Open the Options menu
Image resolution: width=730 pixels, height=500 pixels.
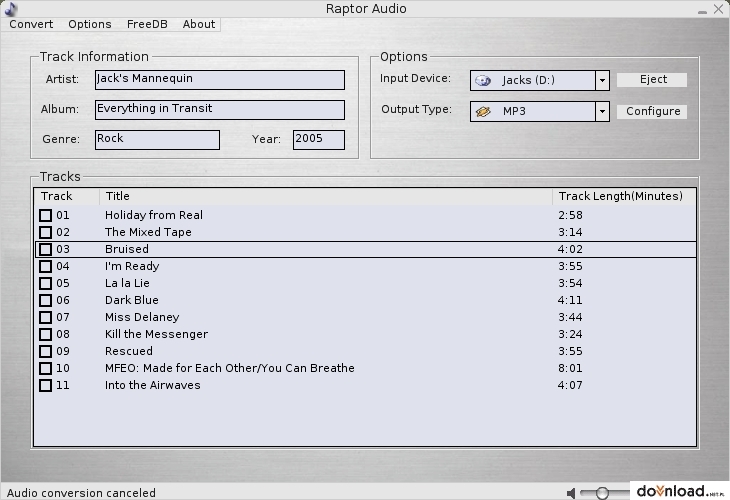(90, 24)
